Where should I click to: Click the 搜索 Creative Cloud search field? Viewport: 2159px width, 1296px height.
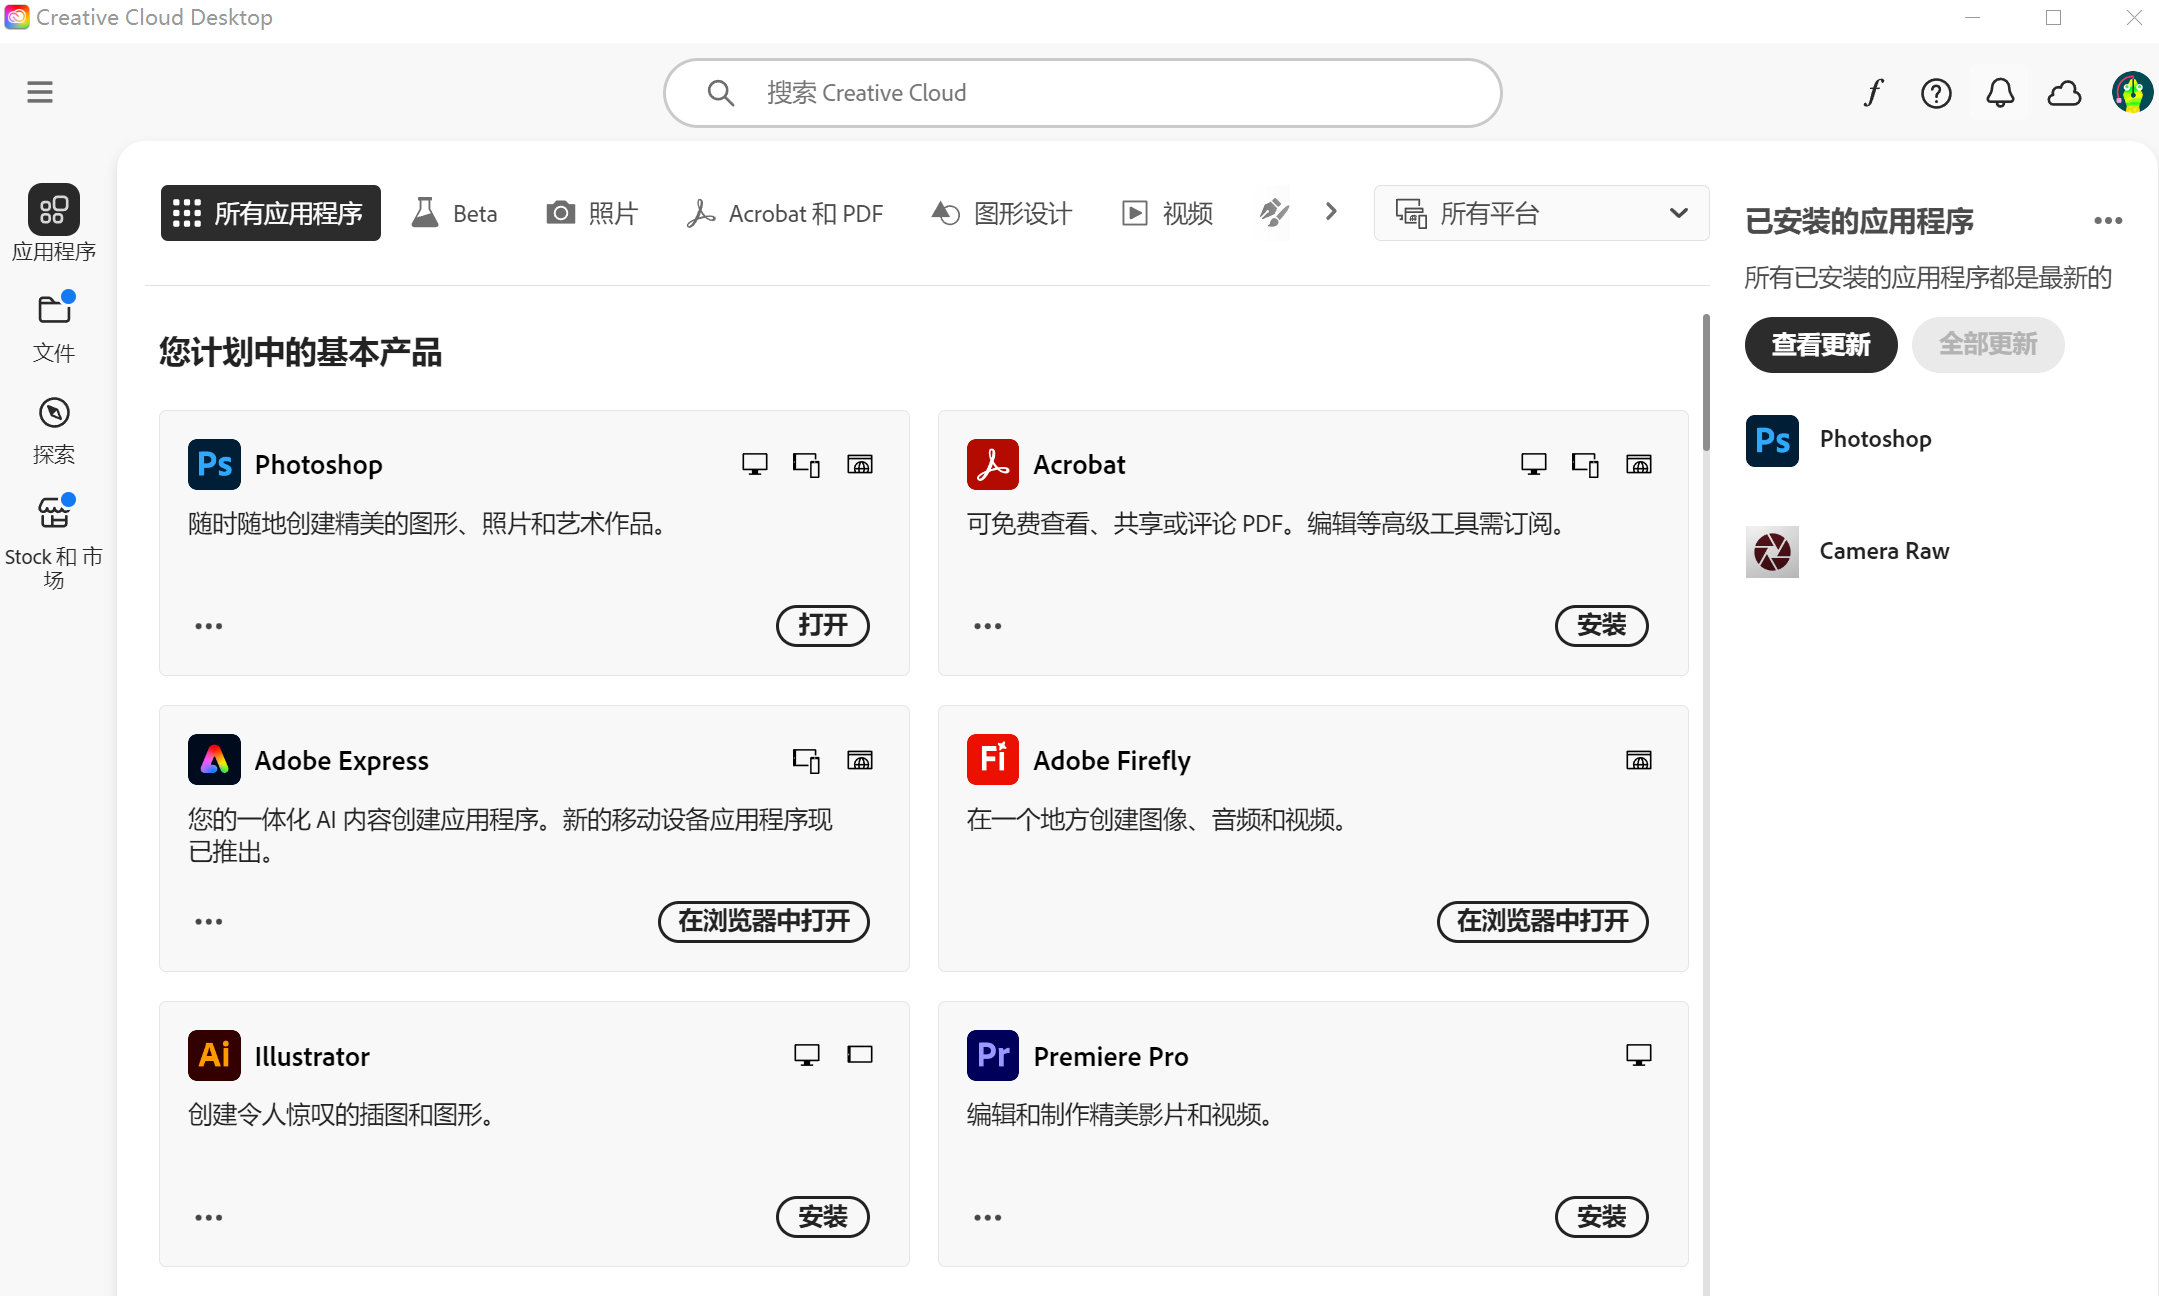[1083, 93]
